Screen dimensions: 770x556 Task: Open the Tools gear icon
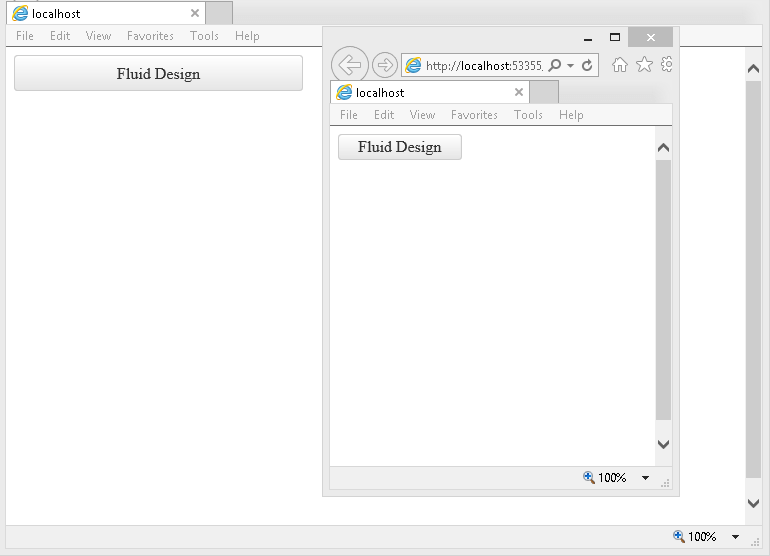pyautogui.click(x=666, y=65)
